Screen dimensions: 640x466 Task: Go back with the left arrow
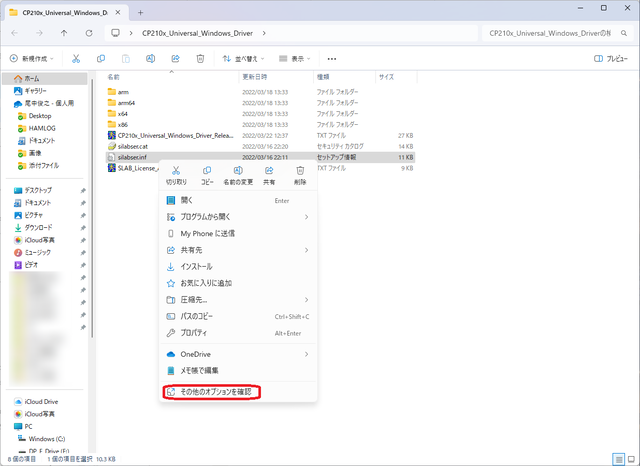click(15, 33)
